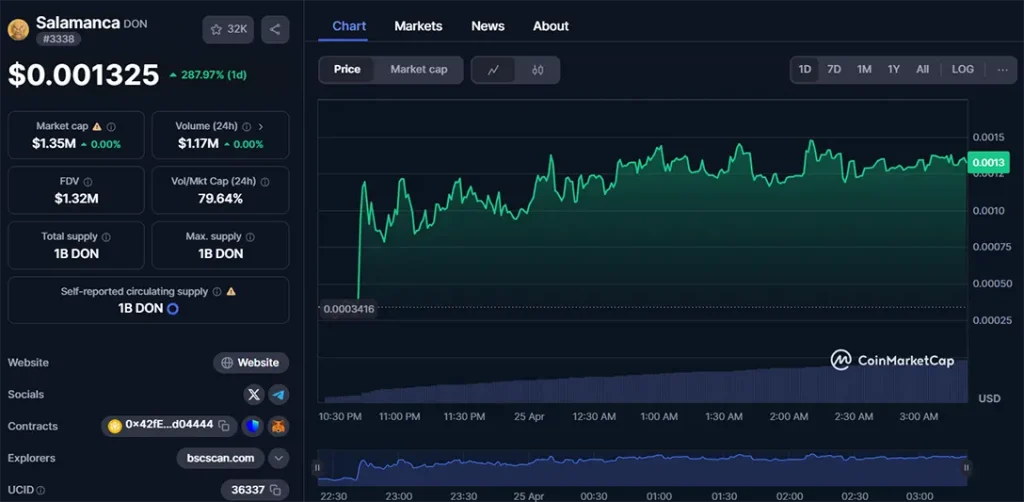This screenshot has width=1024, height=502.
Task: Click the $0.001325 price text
Action: pos(84,75)
